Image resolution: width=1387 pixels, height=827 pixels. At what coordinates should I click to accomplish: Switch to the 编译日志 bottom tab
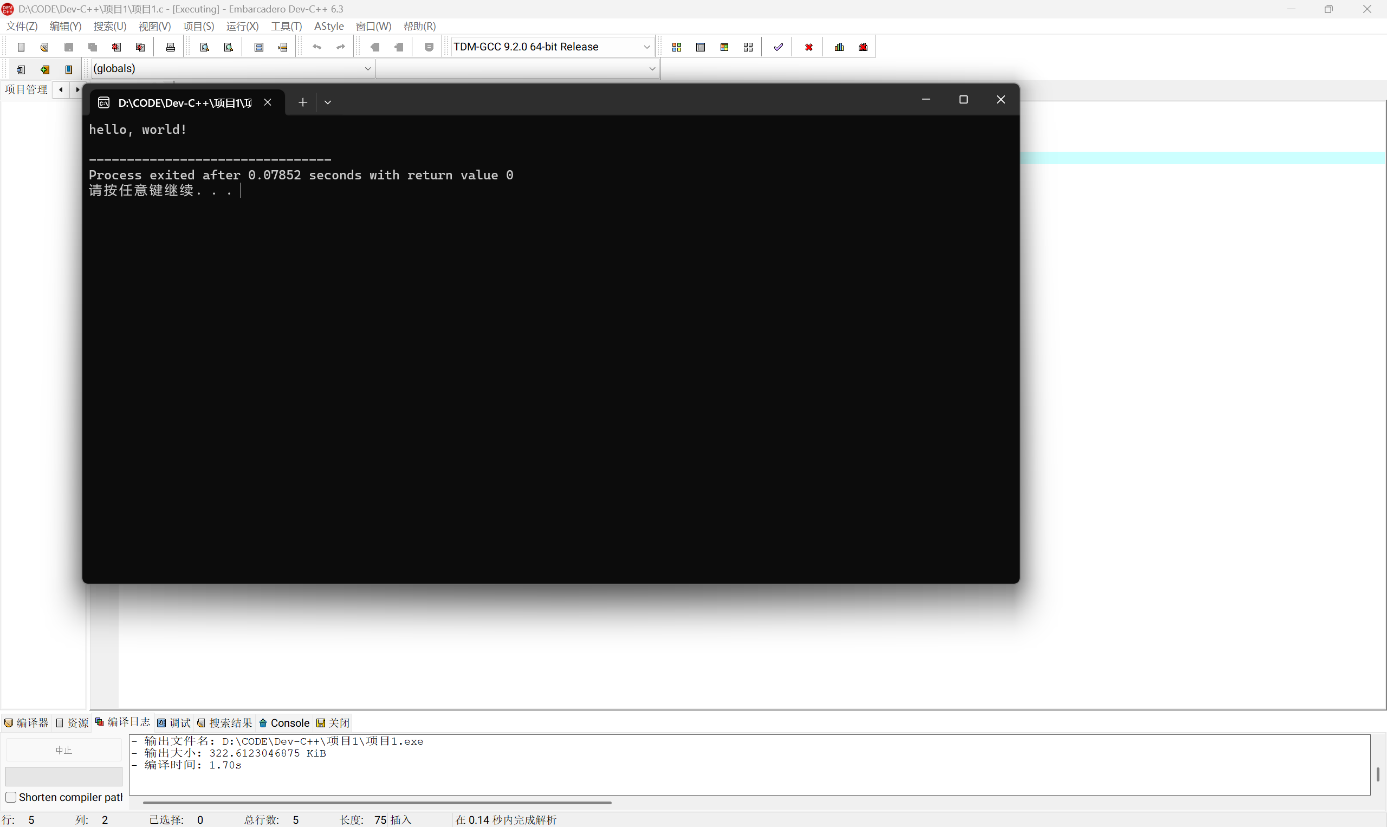(123, 722)
